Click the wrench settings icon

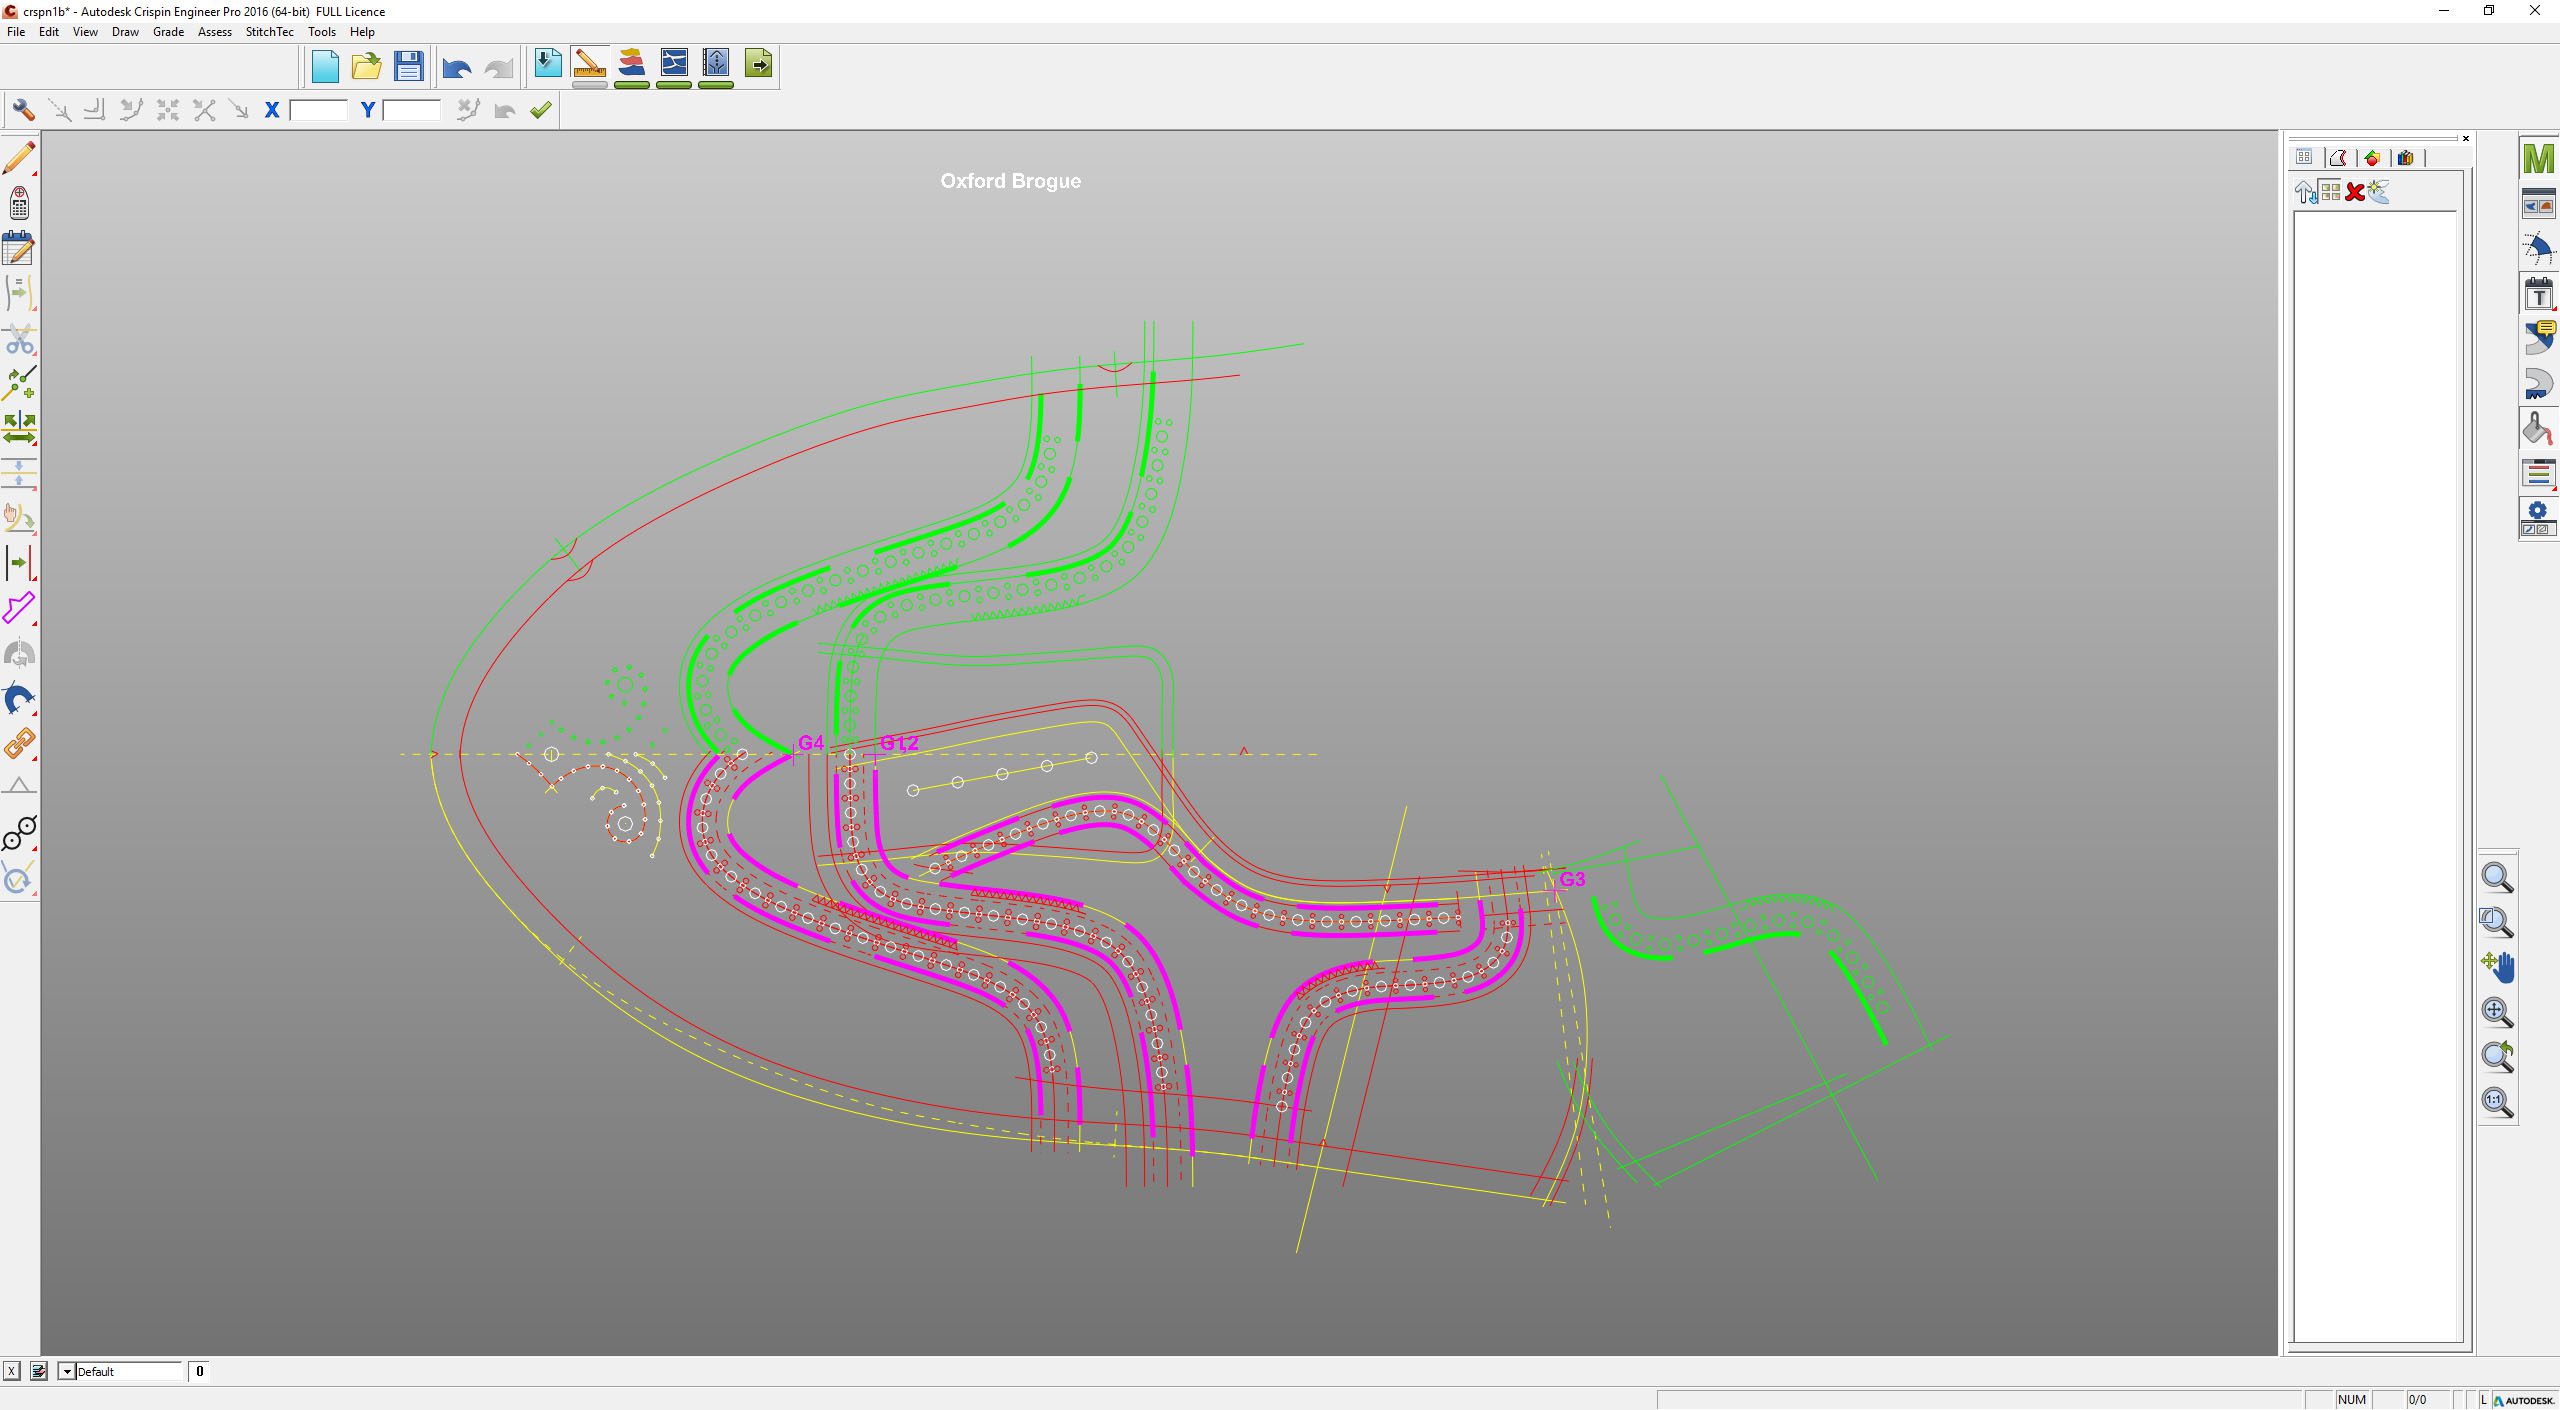[23, 110]
